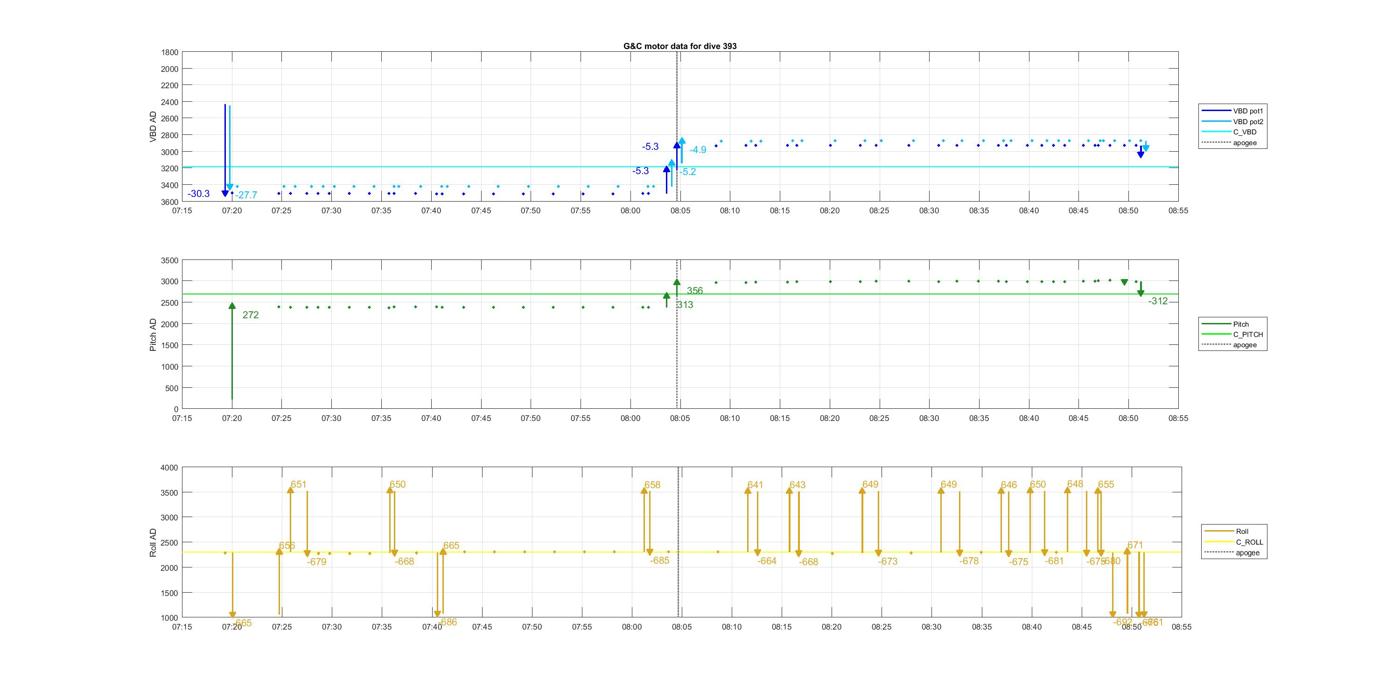Click the "-27.7" annotation in VBD plot
Viewport: 1400px width, 693px height.
click(246, 195)
